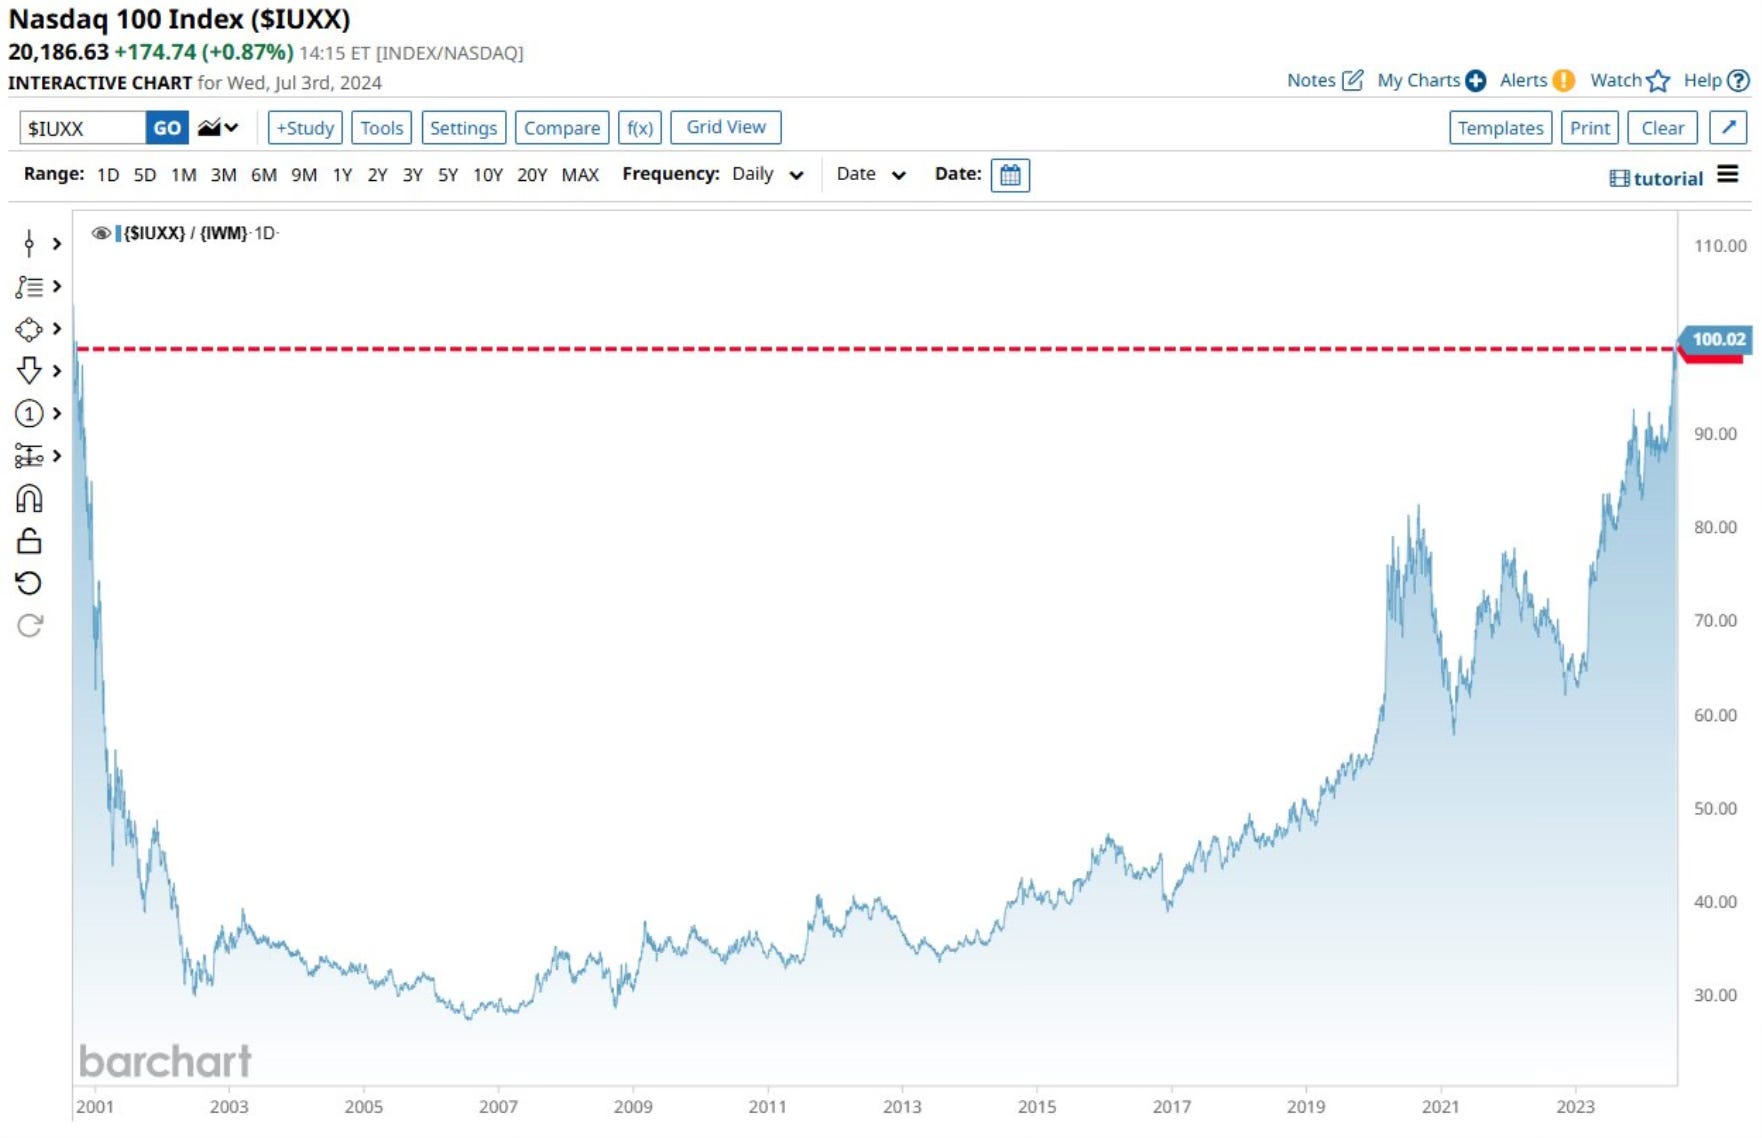Expand the measurement tool chevron
The width and height of the screenshot is (1762, 1138).
(57, 456)
